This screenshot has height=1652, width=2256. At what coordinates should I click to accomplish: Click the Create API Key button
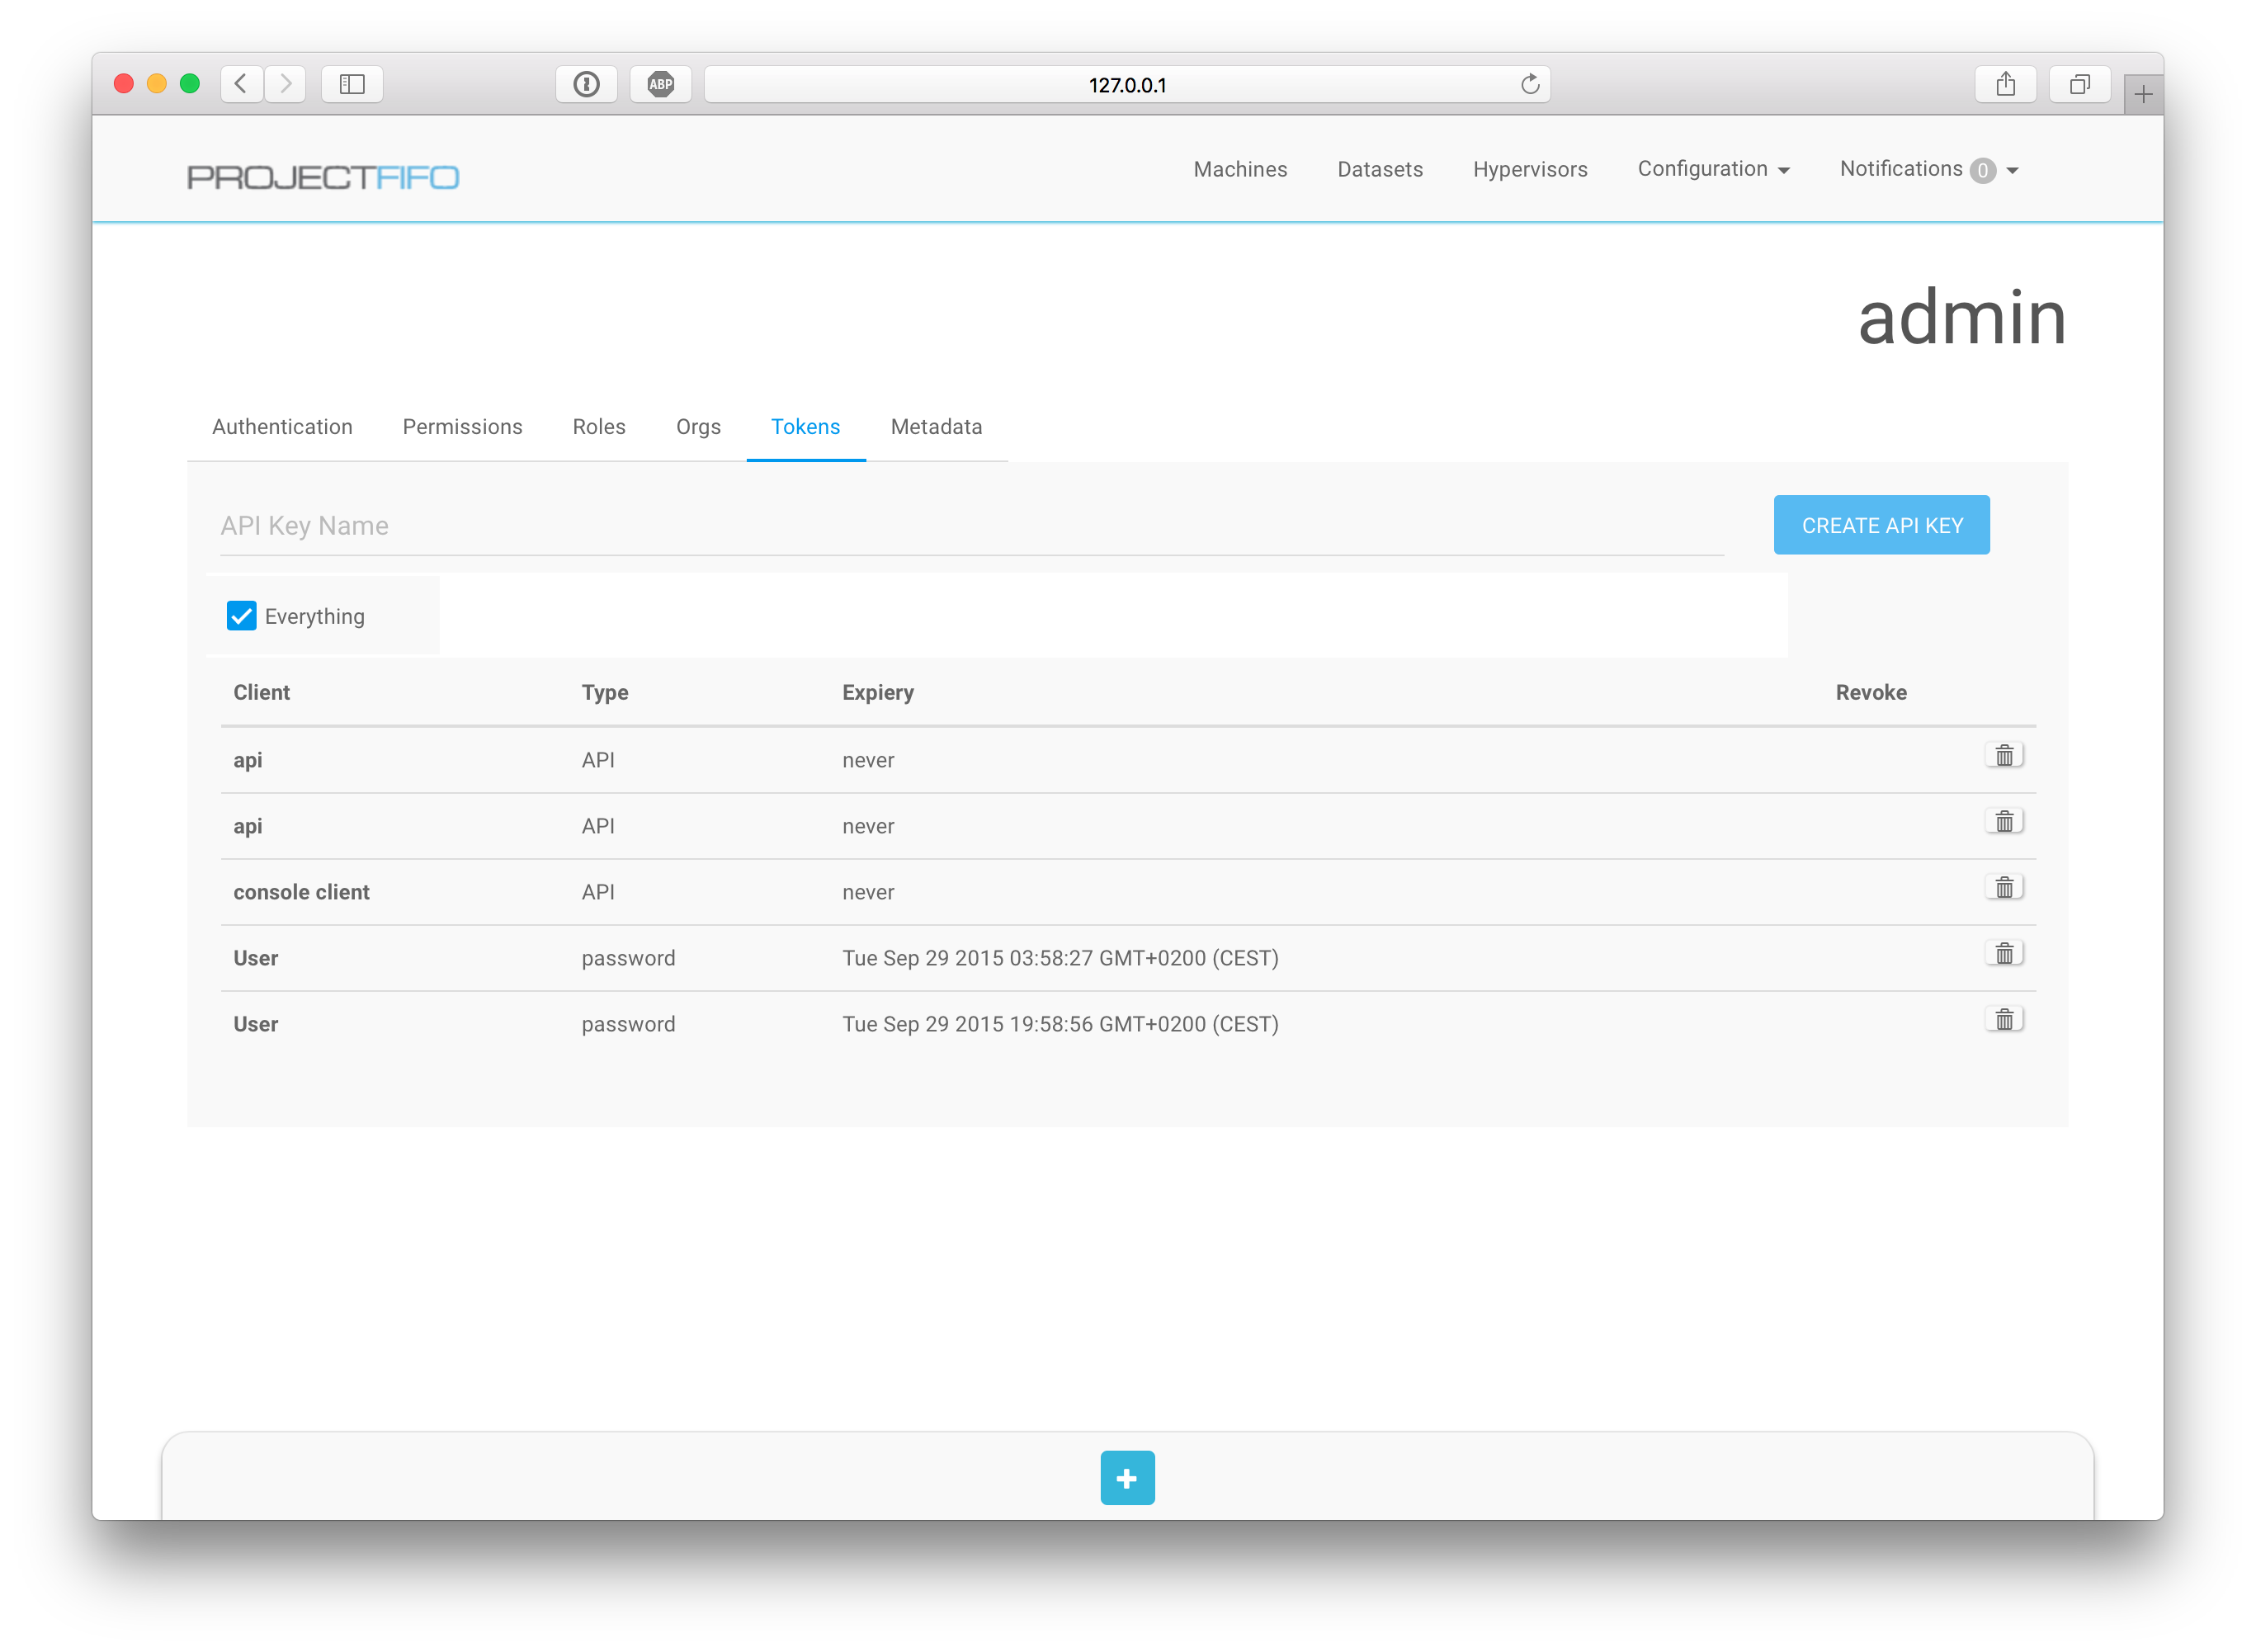pos(1881,525)
